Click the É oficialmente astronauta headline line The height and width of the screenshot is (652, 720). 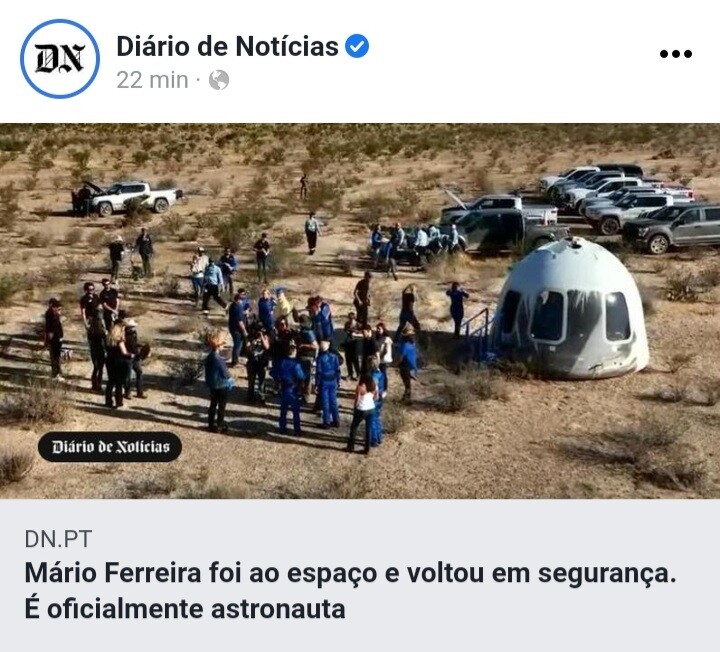pyautogui.click(x=185, y=610)
